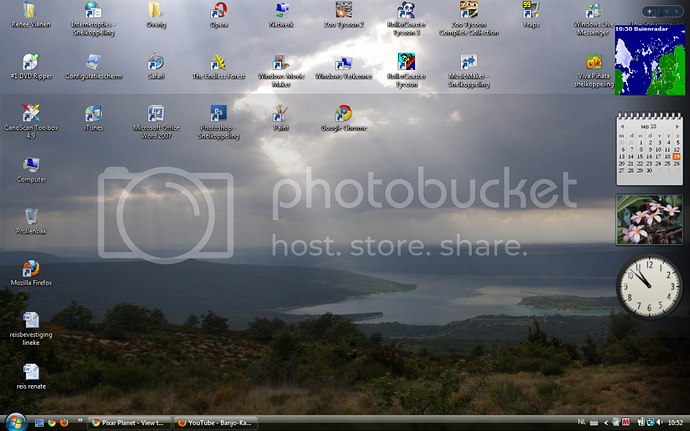Launch Zoo Tycoon 2 desktop icon

343,12
